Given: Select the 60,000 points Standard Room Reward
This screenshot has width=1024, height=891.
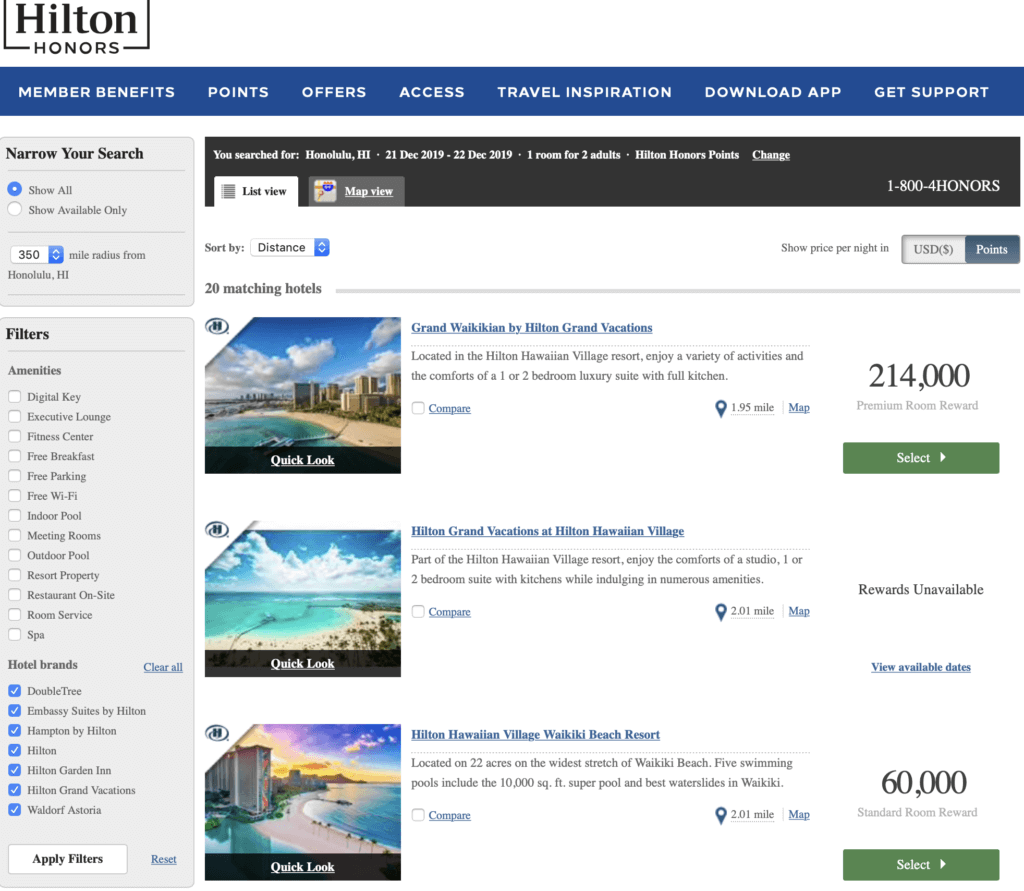Looking at the screenshot, I should [x=921, y=865].
